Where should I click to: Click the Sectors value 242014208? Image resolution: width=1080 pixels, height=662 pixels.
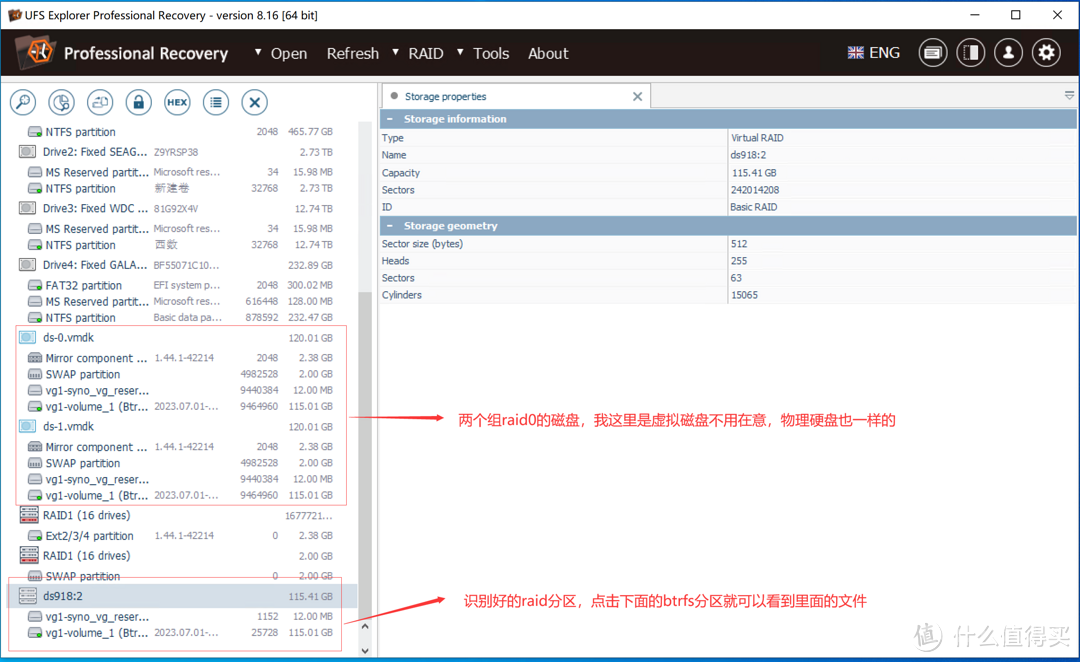coord(755,190)
